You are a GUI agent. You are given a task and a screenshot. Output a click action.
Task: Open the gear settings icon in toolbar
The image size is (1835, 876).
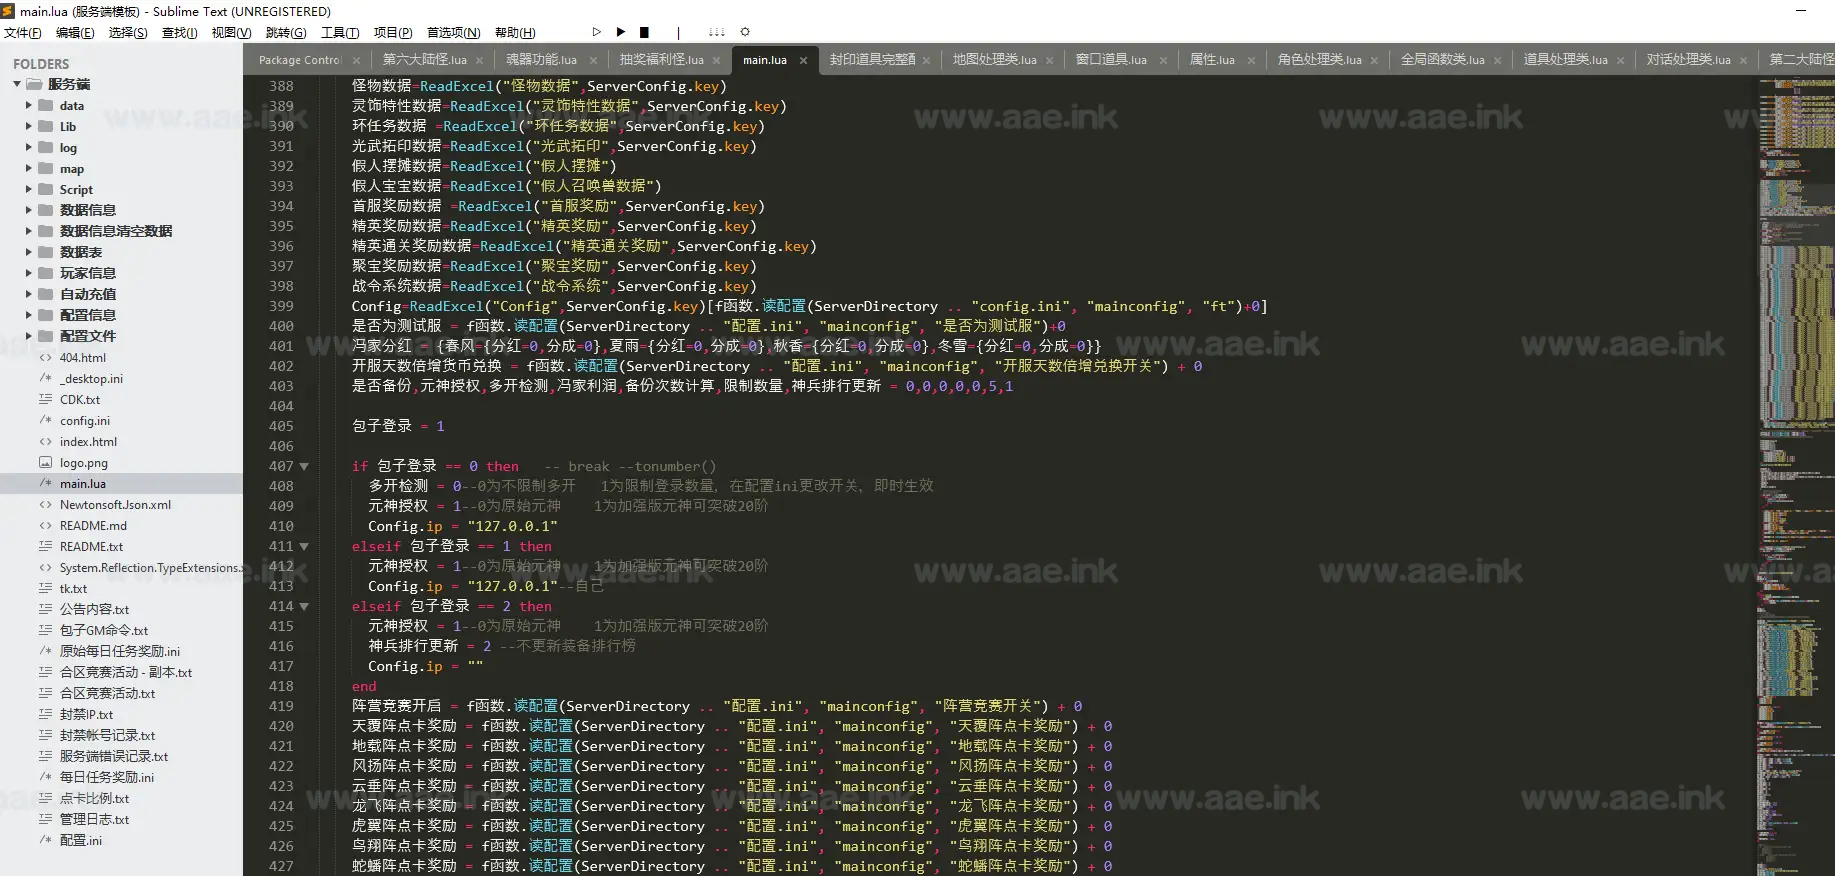(x=745, y=32)
